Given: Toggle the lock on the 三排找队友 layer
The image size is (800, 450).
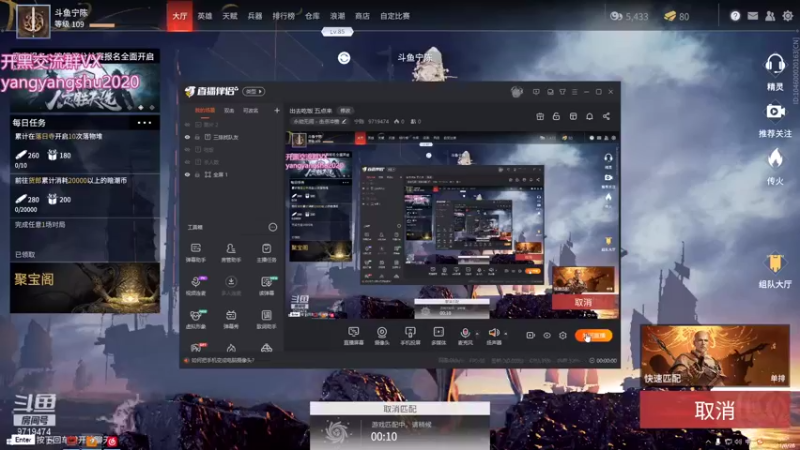Looking at the screenshot, I should click(197, 137).
